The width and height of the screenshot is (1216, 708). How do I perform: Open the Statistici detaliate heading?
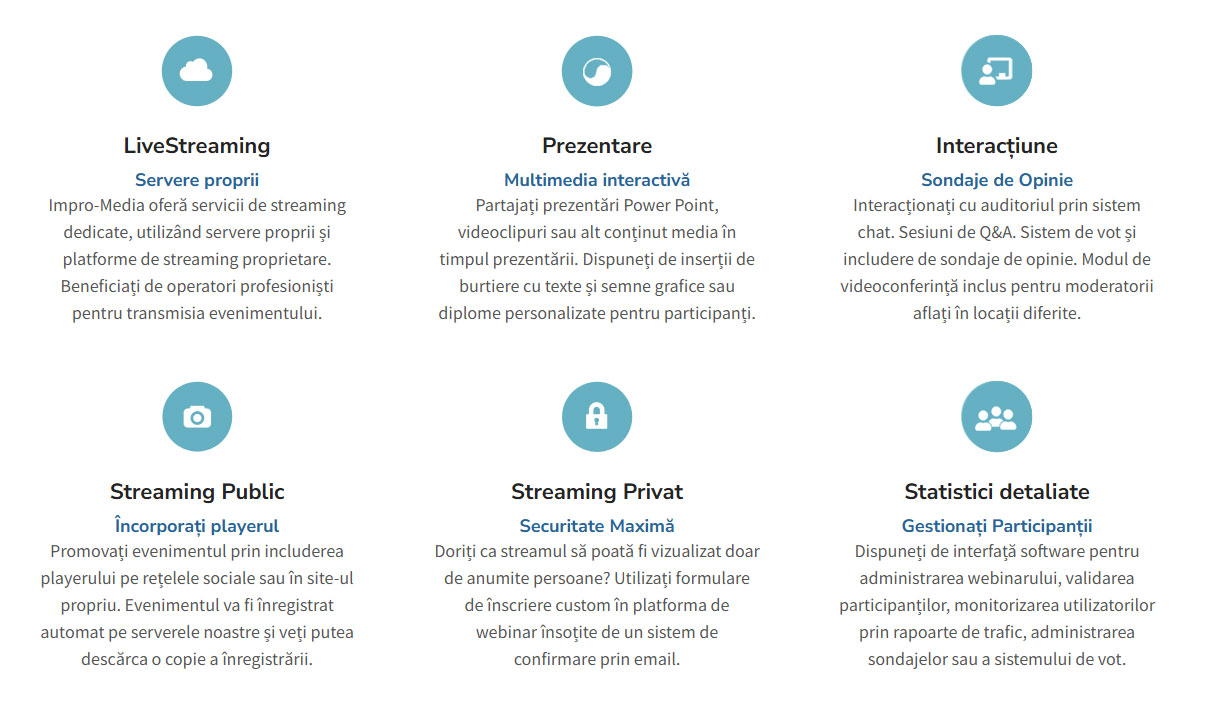point(997,492)
